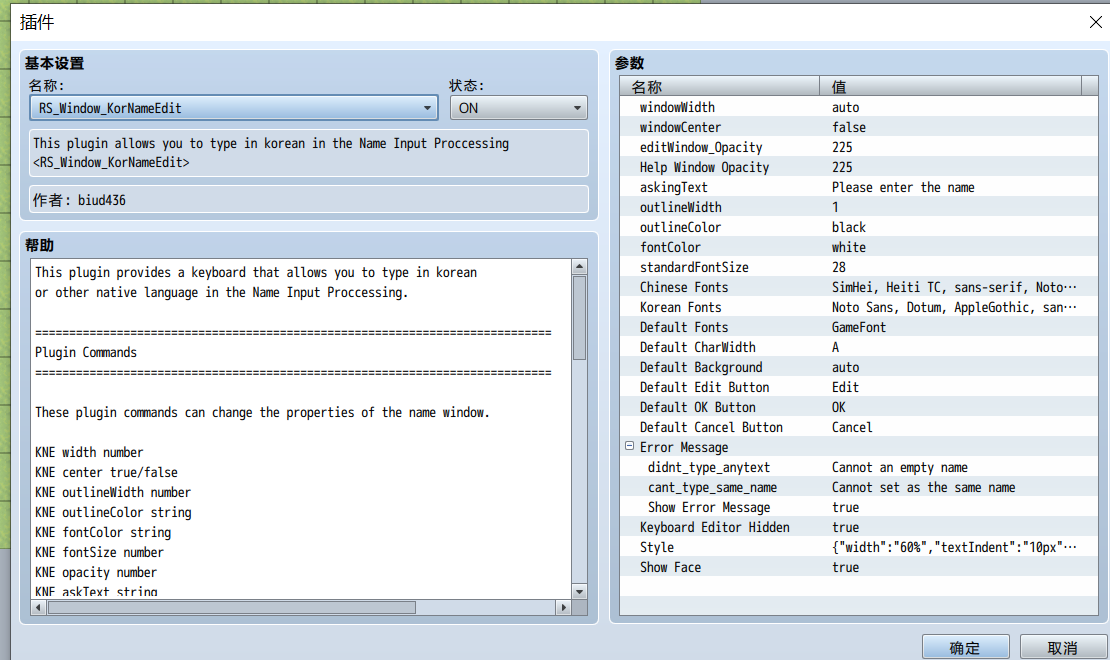Screen dimensions: 1110x660
Task: Click the 值 column header
Action: coord(950,86)
